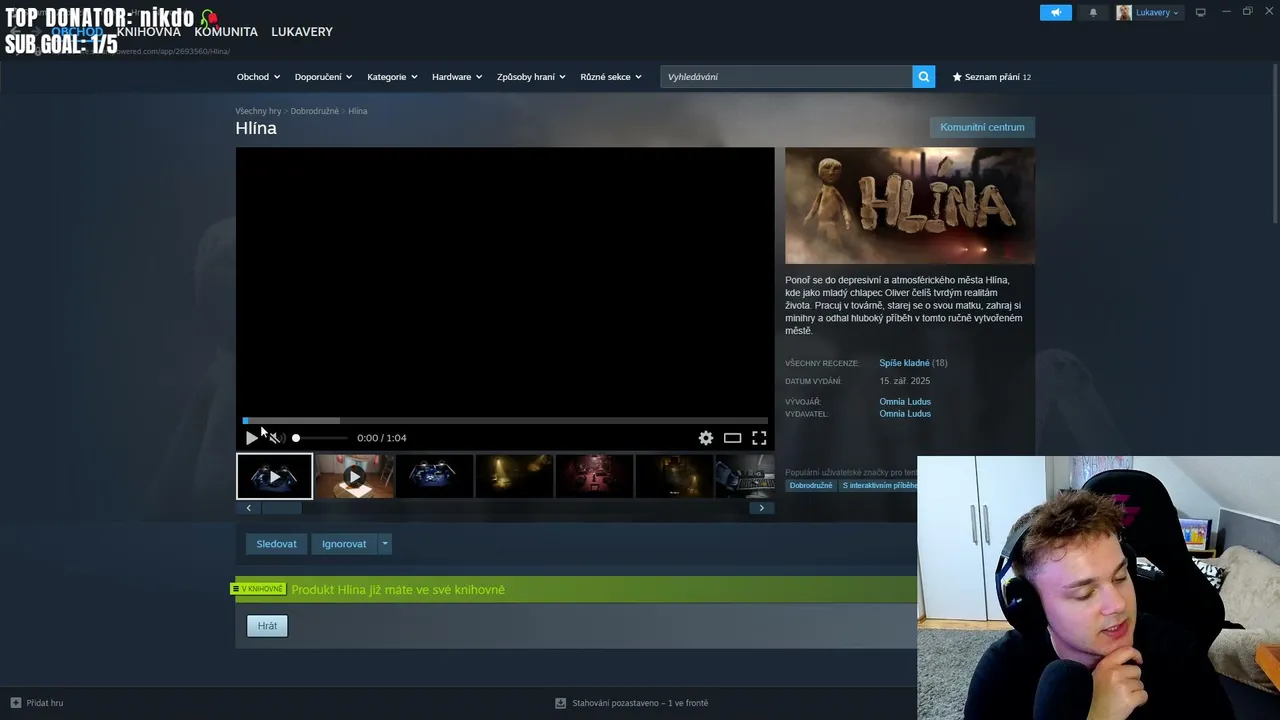
Task: Open the Hardware dropdown
Action: pos(457,77)
